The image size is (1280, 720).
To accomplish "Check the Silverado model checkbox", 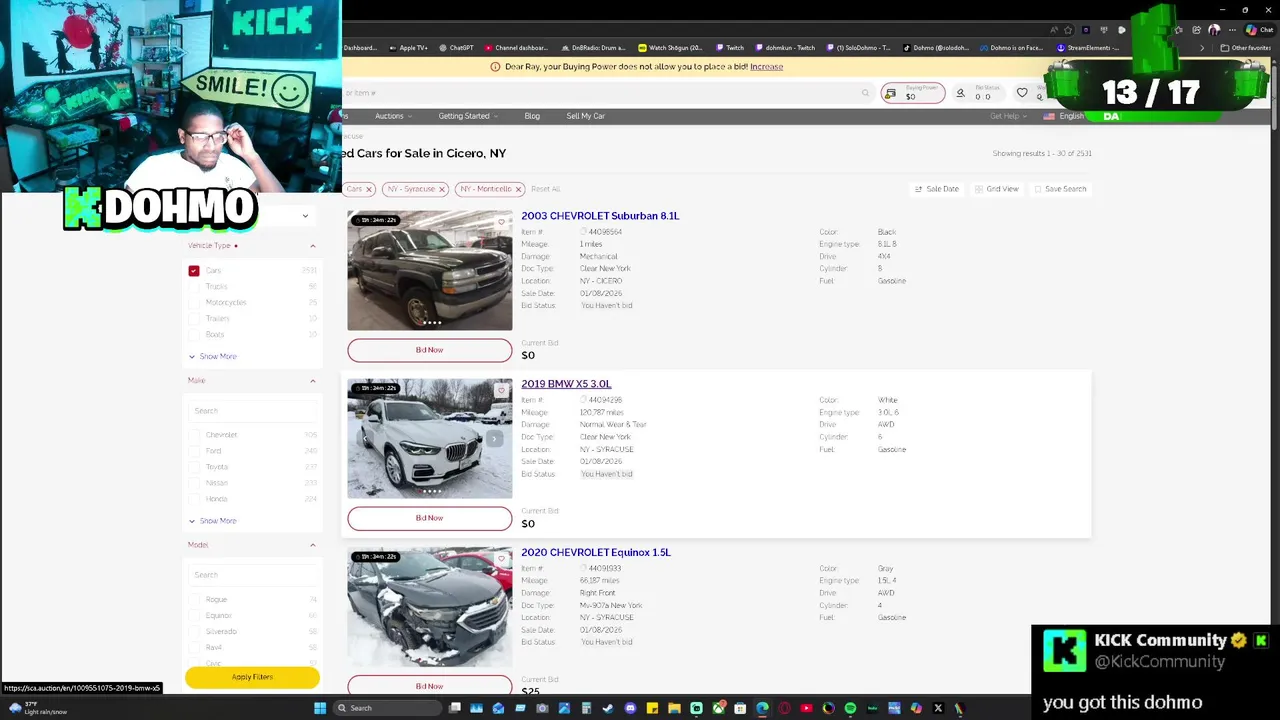I will click(x=194, y=632).
